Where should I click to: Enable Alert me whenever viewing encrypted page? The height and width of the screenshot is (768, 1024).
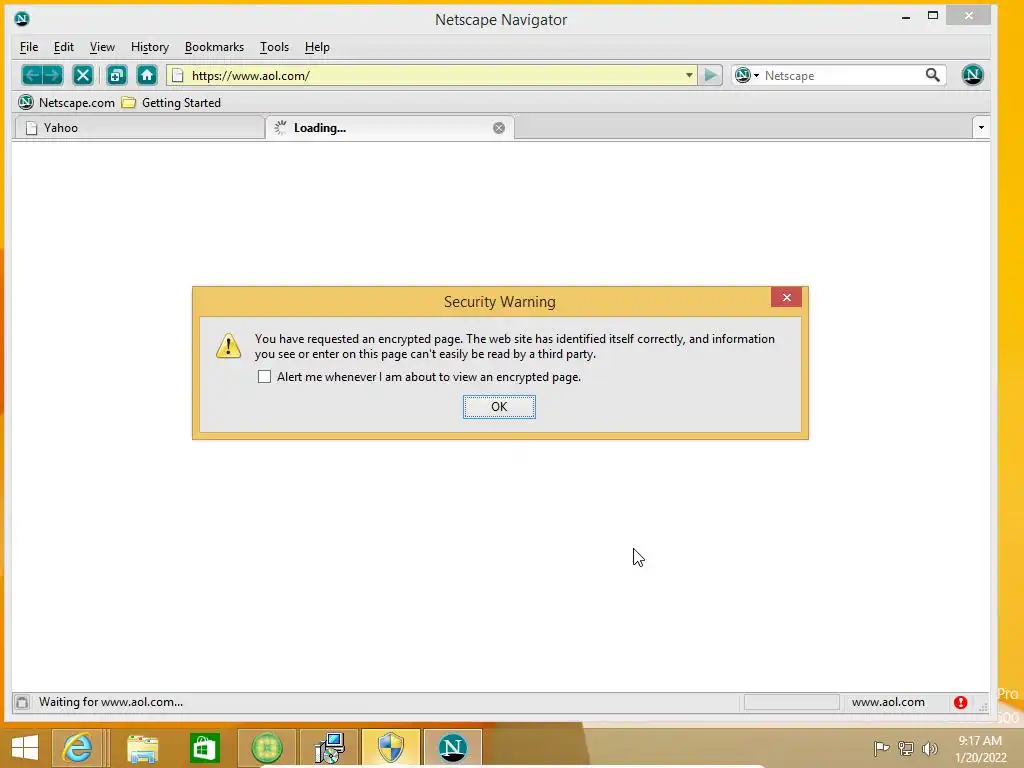point(264,377)
